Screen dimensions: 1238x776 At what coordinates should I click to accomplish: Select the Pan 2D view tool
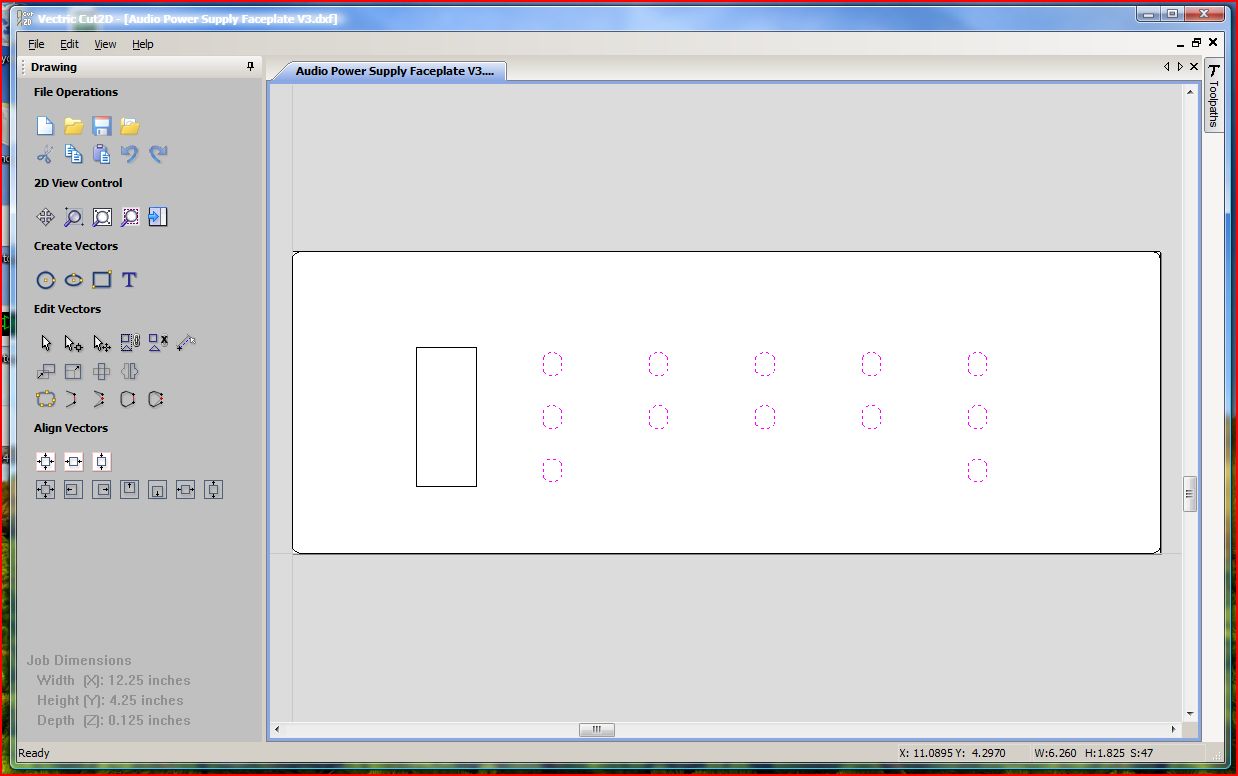[x=45, y=217]
